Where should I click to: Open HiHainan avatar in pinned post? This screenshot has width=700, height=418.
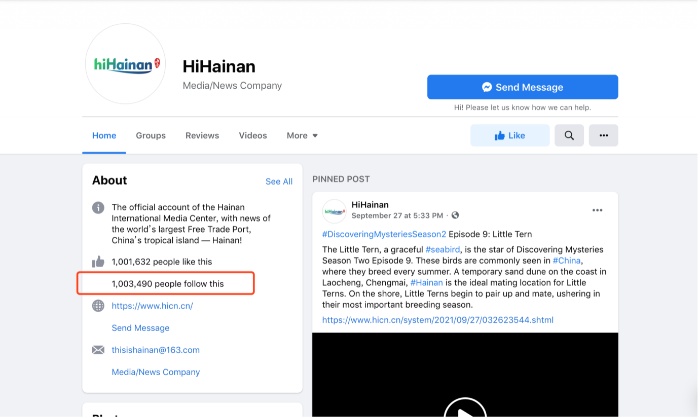click(334, 211)
